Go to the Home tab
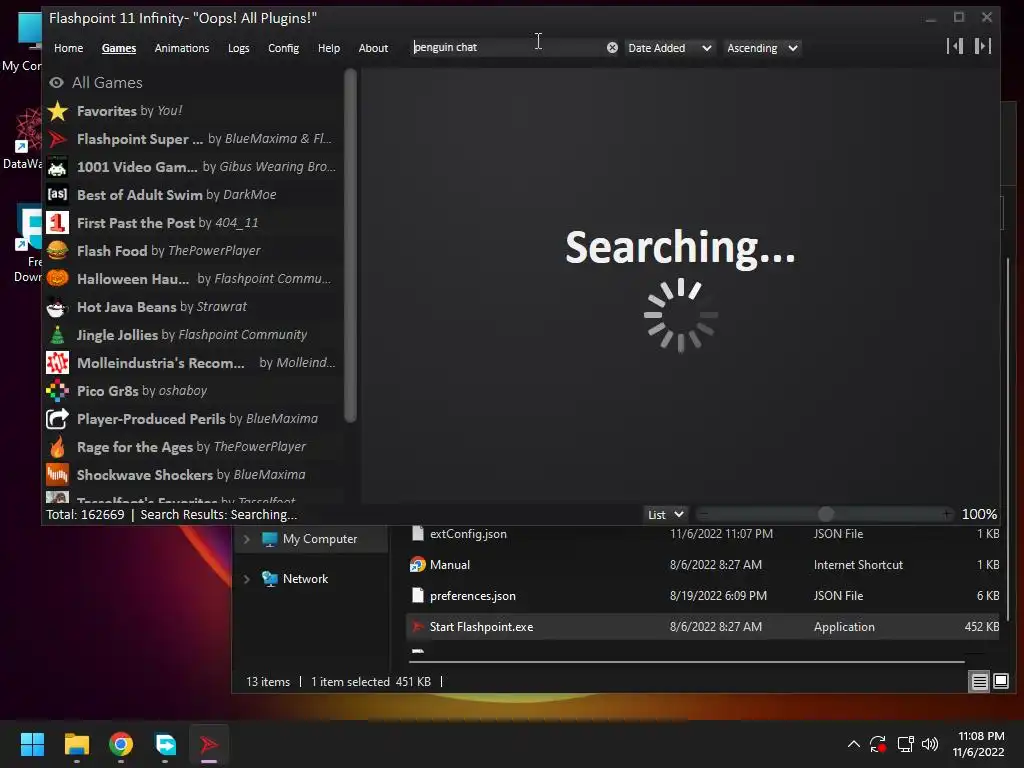 [69, 48]
